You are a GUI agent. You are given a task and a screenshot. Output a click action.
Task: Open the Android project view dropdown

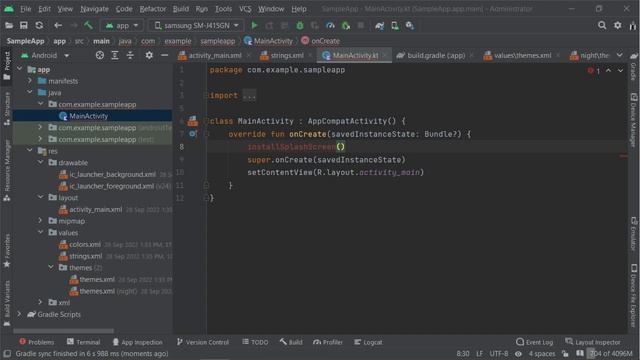pyautogui.click(x=45, y=55)
